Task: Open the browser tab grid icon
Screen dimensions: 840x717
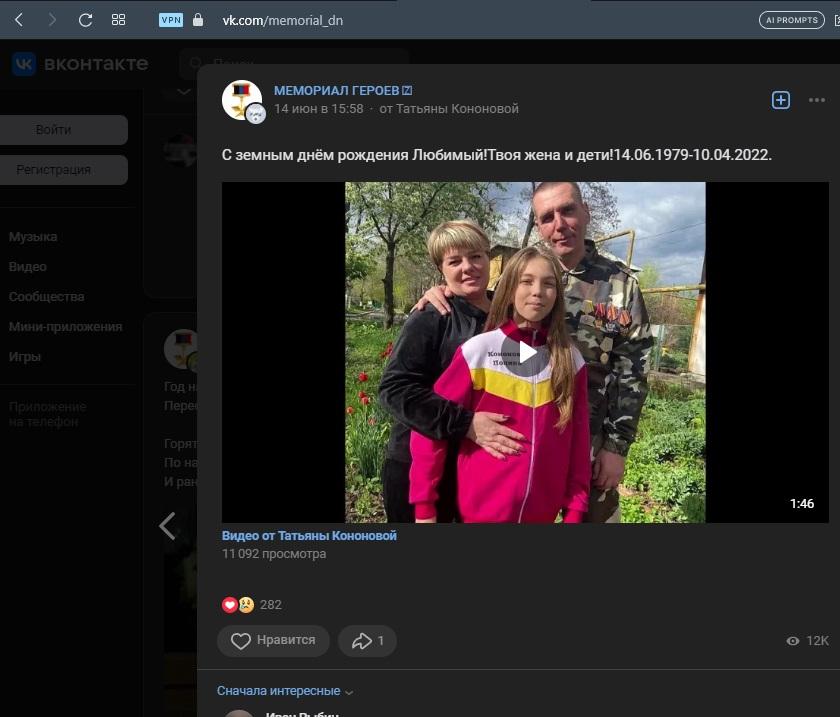Action: click(x=118, y=20)
